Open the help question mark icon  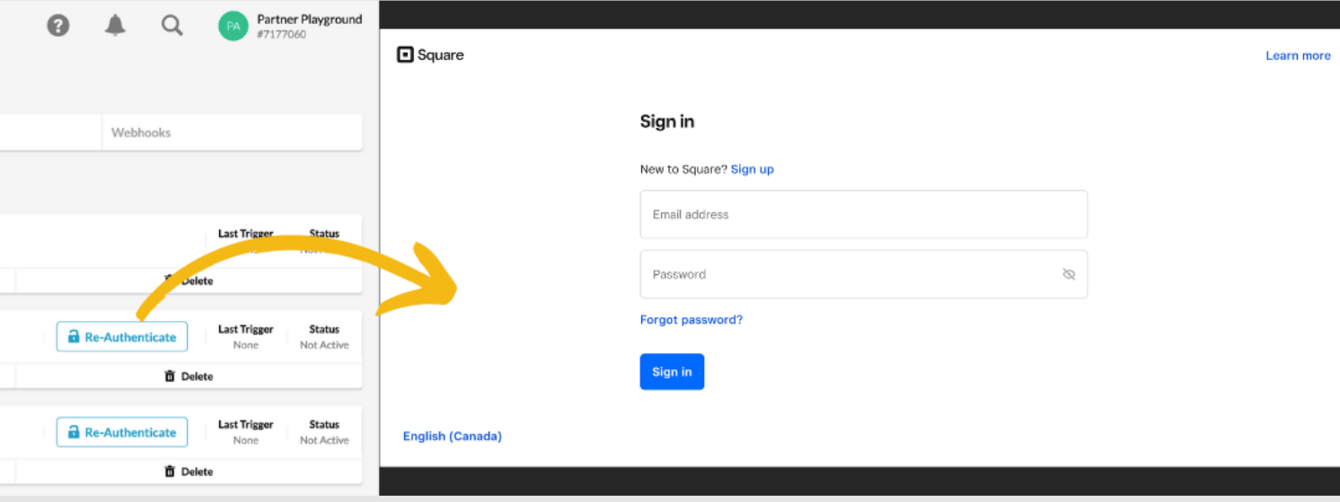tap(58, 26)
